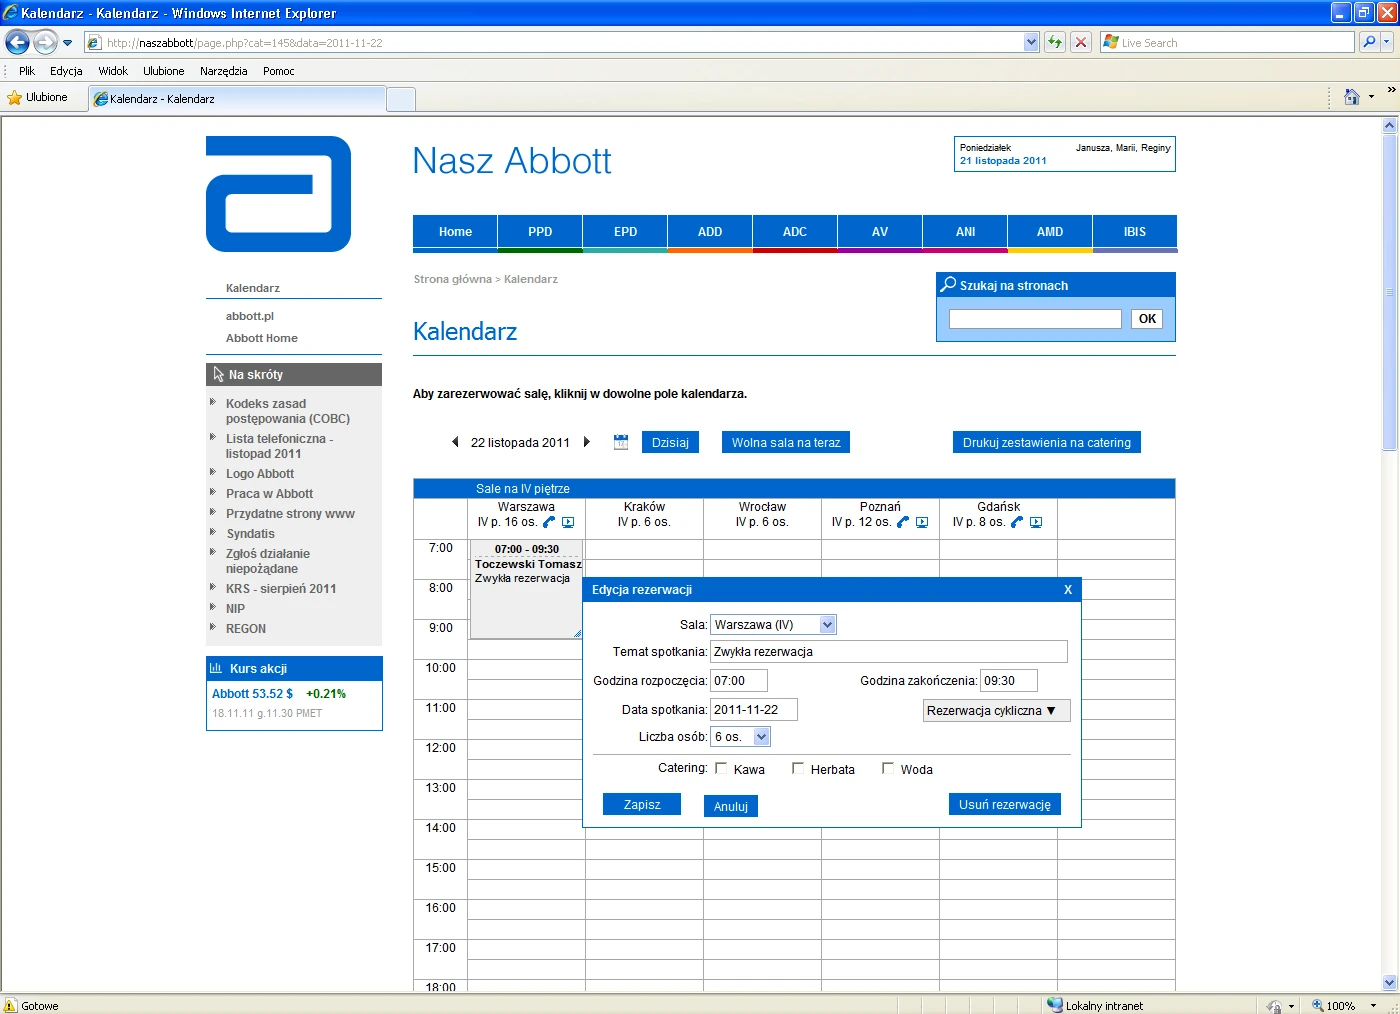Click the IE Back navigation button
Viewport: 1400px width, 1014px height.
[17, 42]
